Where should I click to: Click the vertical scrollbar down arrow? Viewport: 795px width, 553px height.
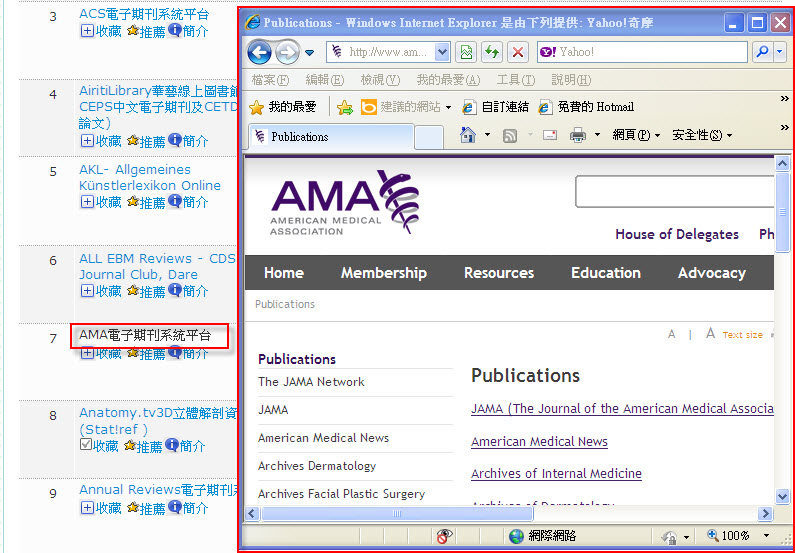[x=782, y=496]
